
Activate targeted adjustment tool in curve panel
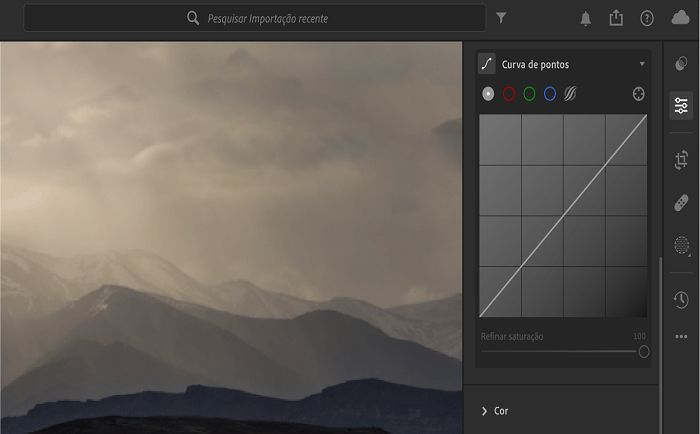(x=639, y=94)
